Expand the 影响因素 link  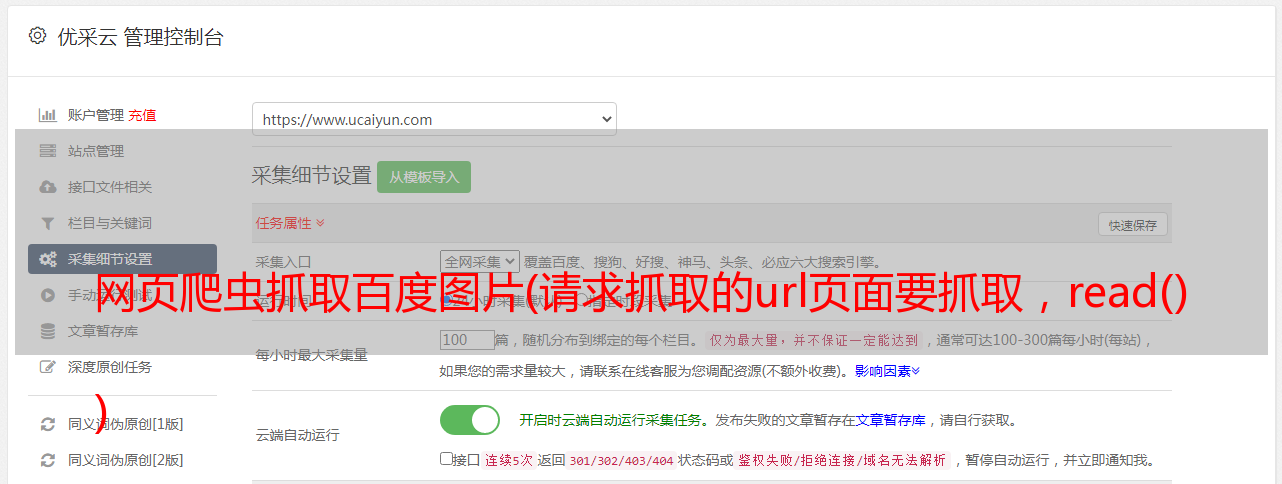(887, 371)
